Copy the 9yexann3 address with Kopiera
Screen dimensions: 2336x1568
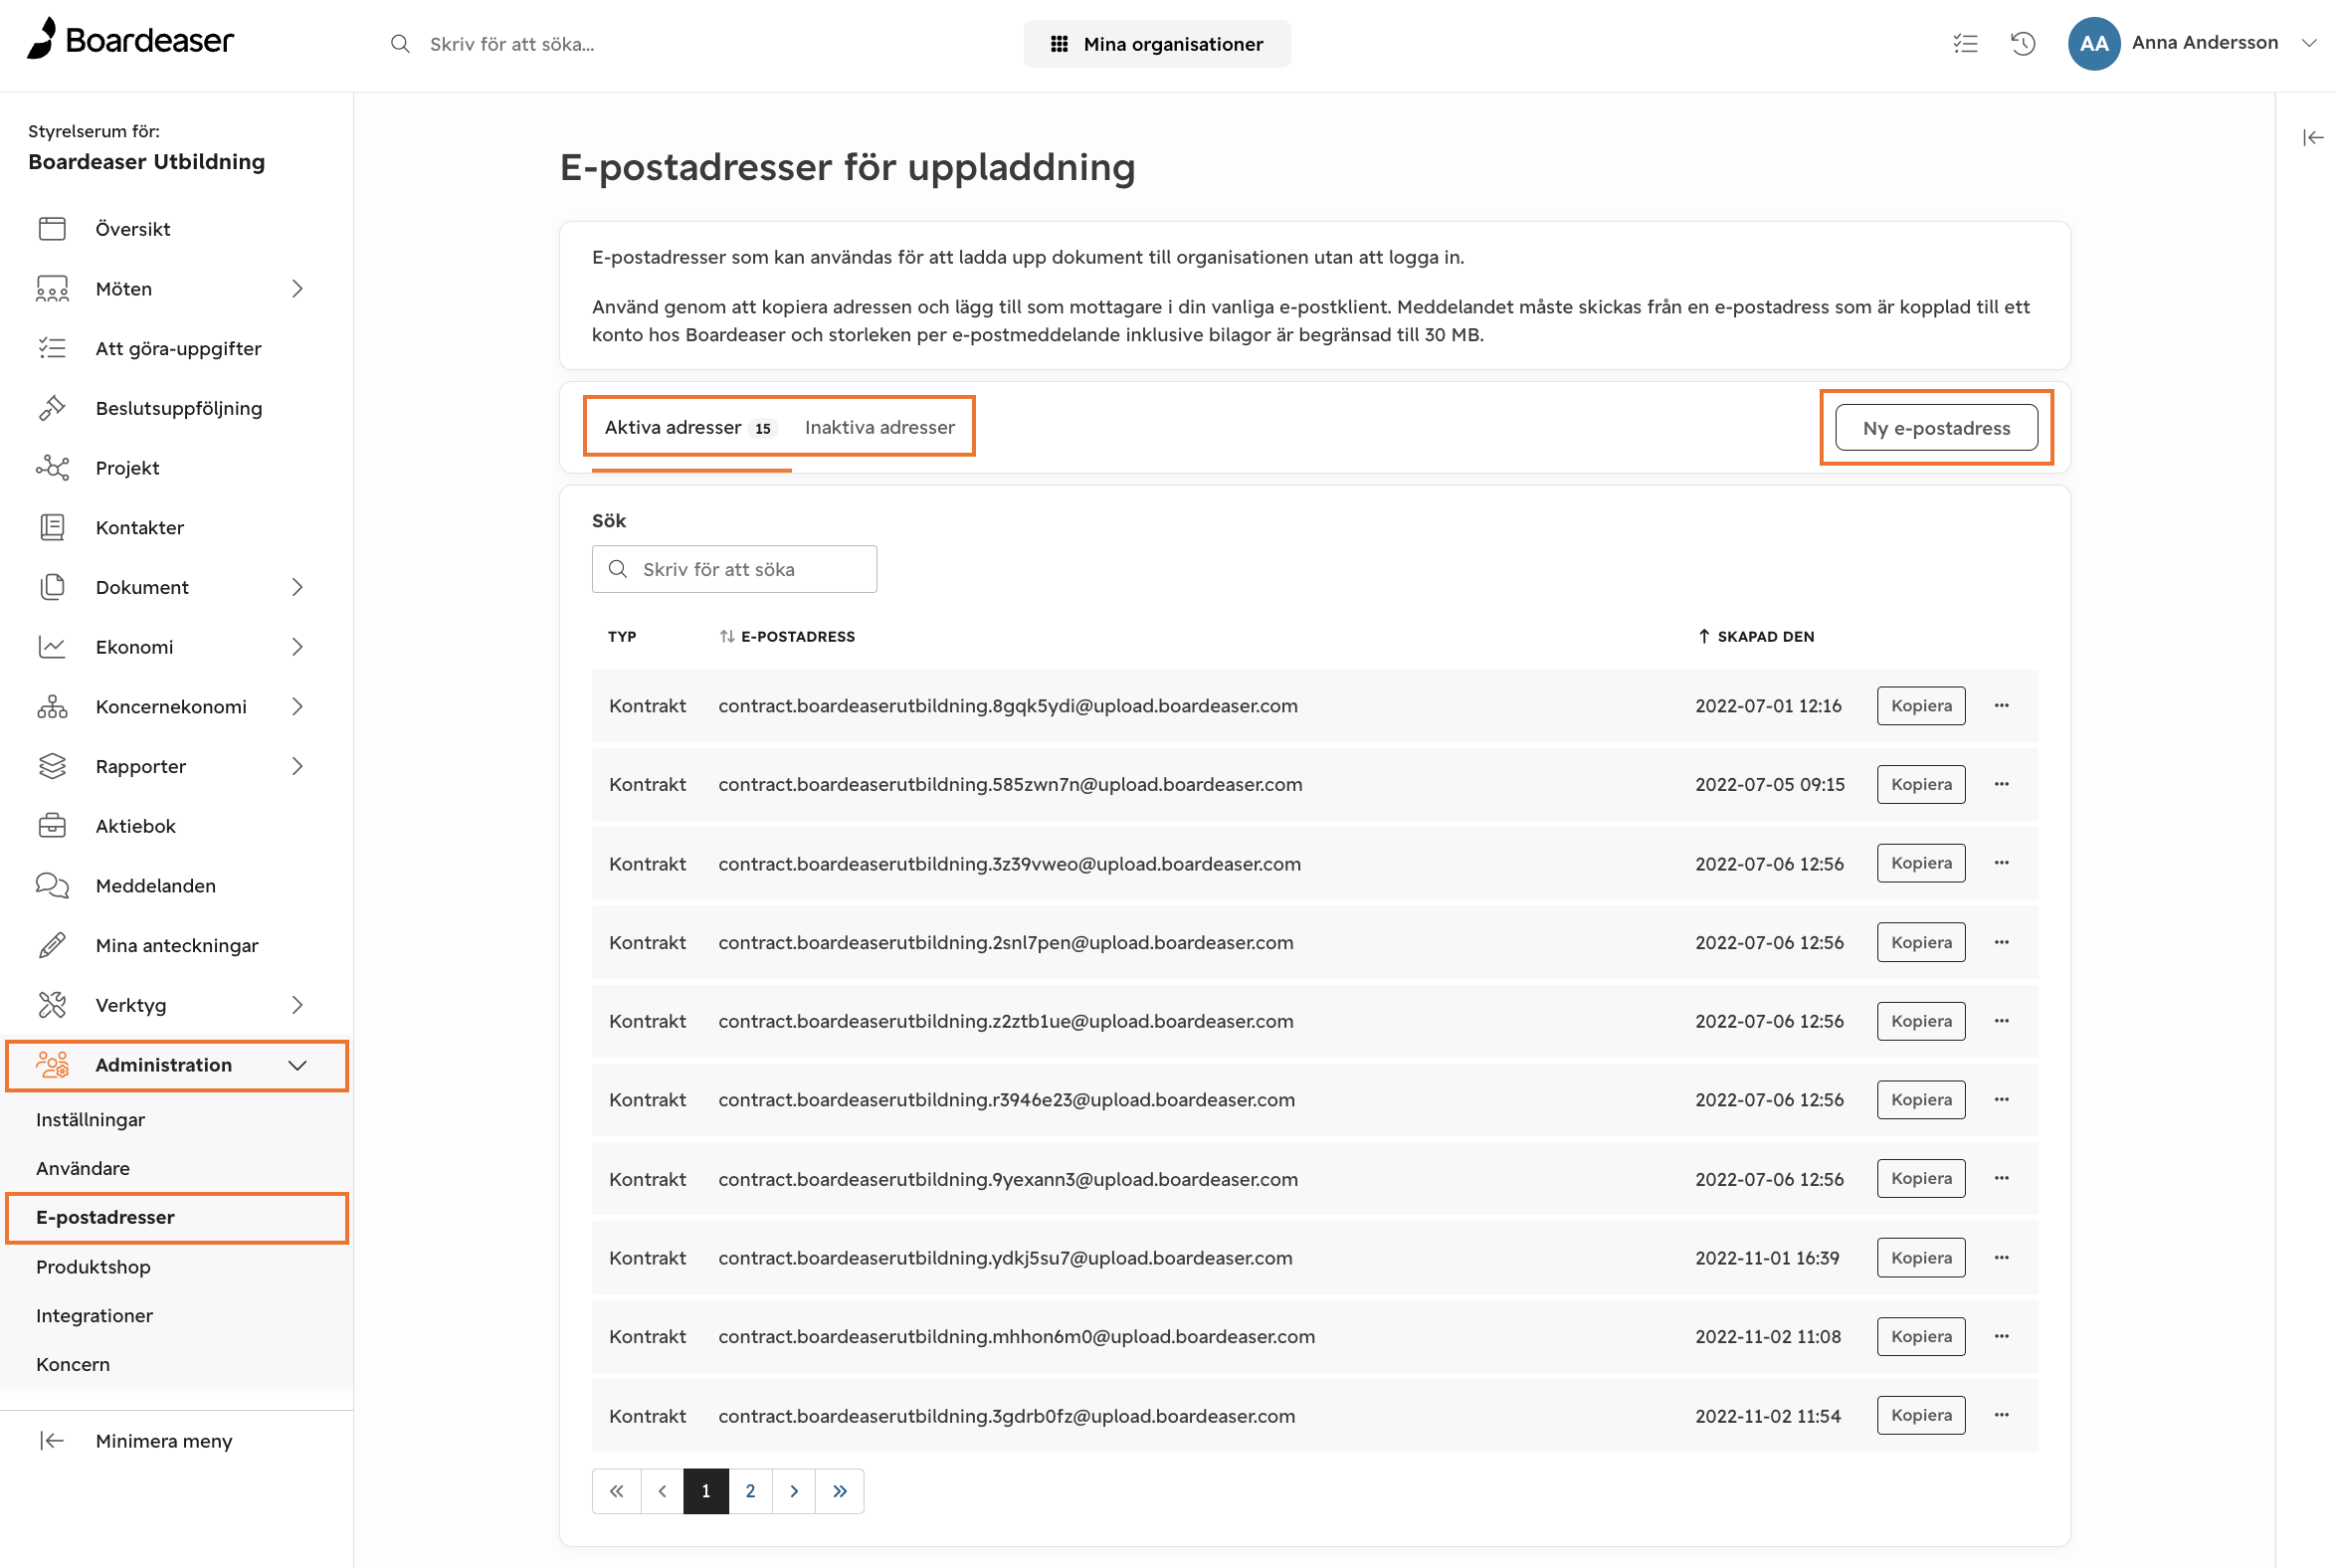pos(1920,1179)
